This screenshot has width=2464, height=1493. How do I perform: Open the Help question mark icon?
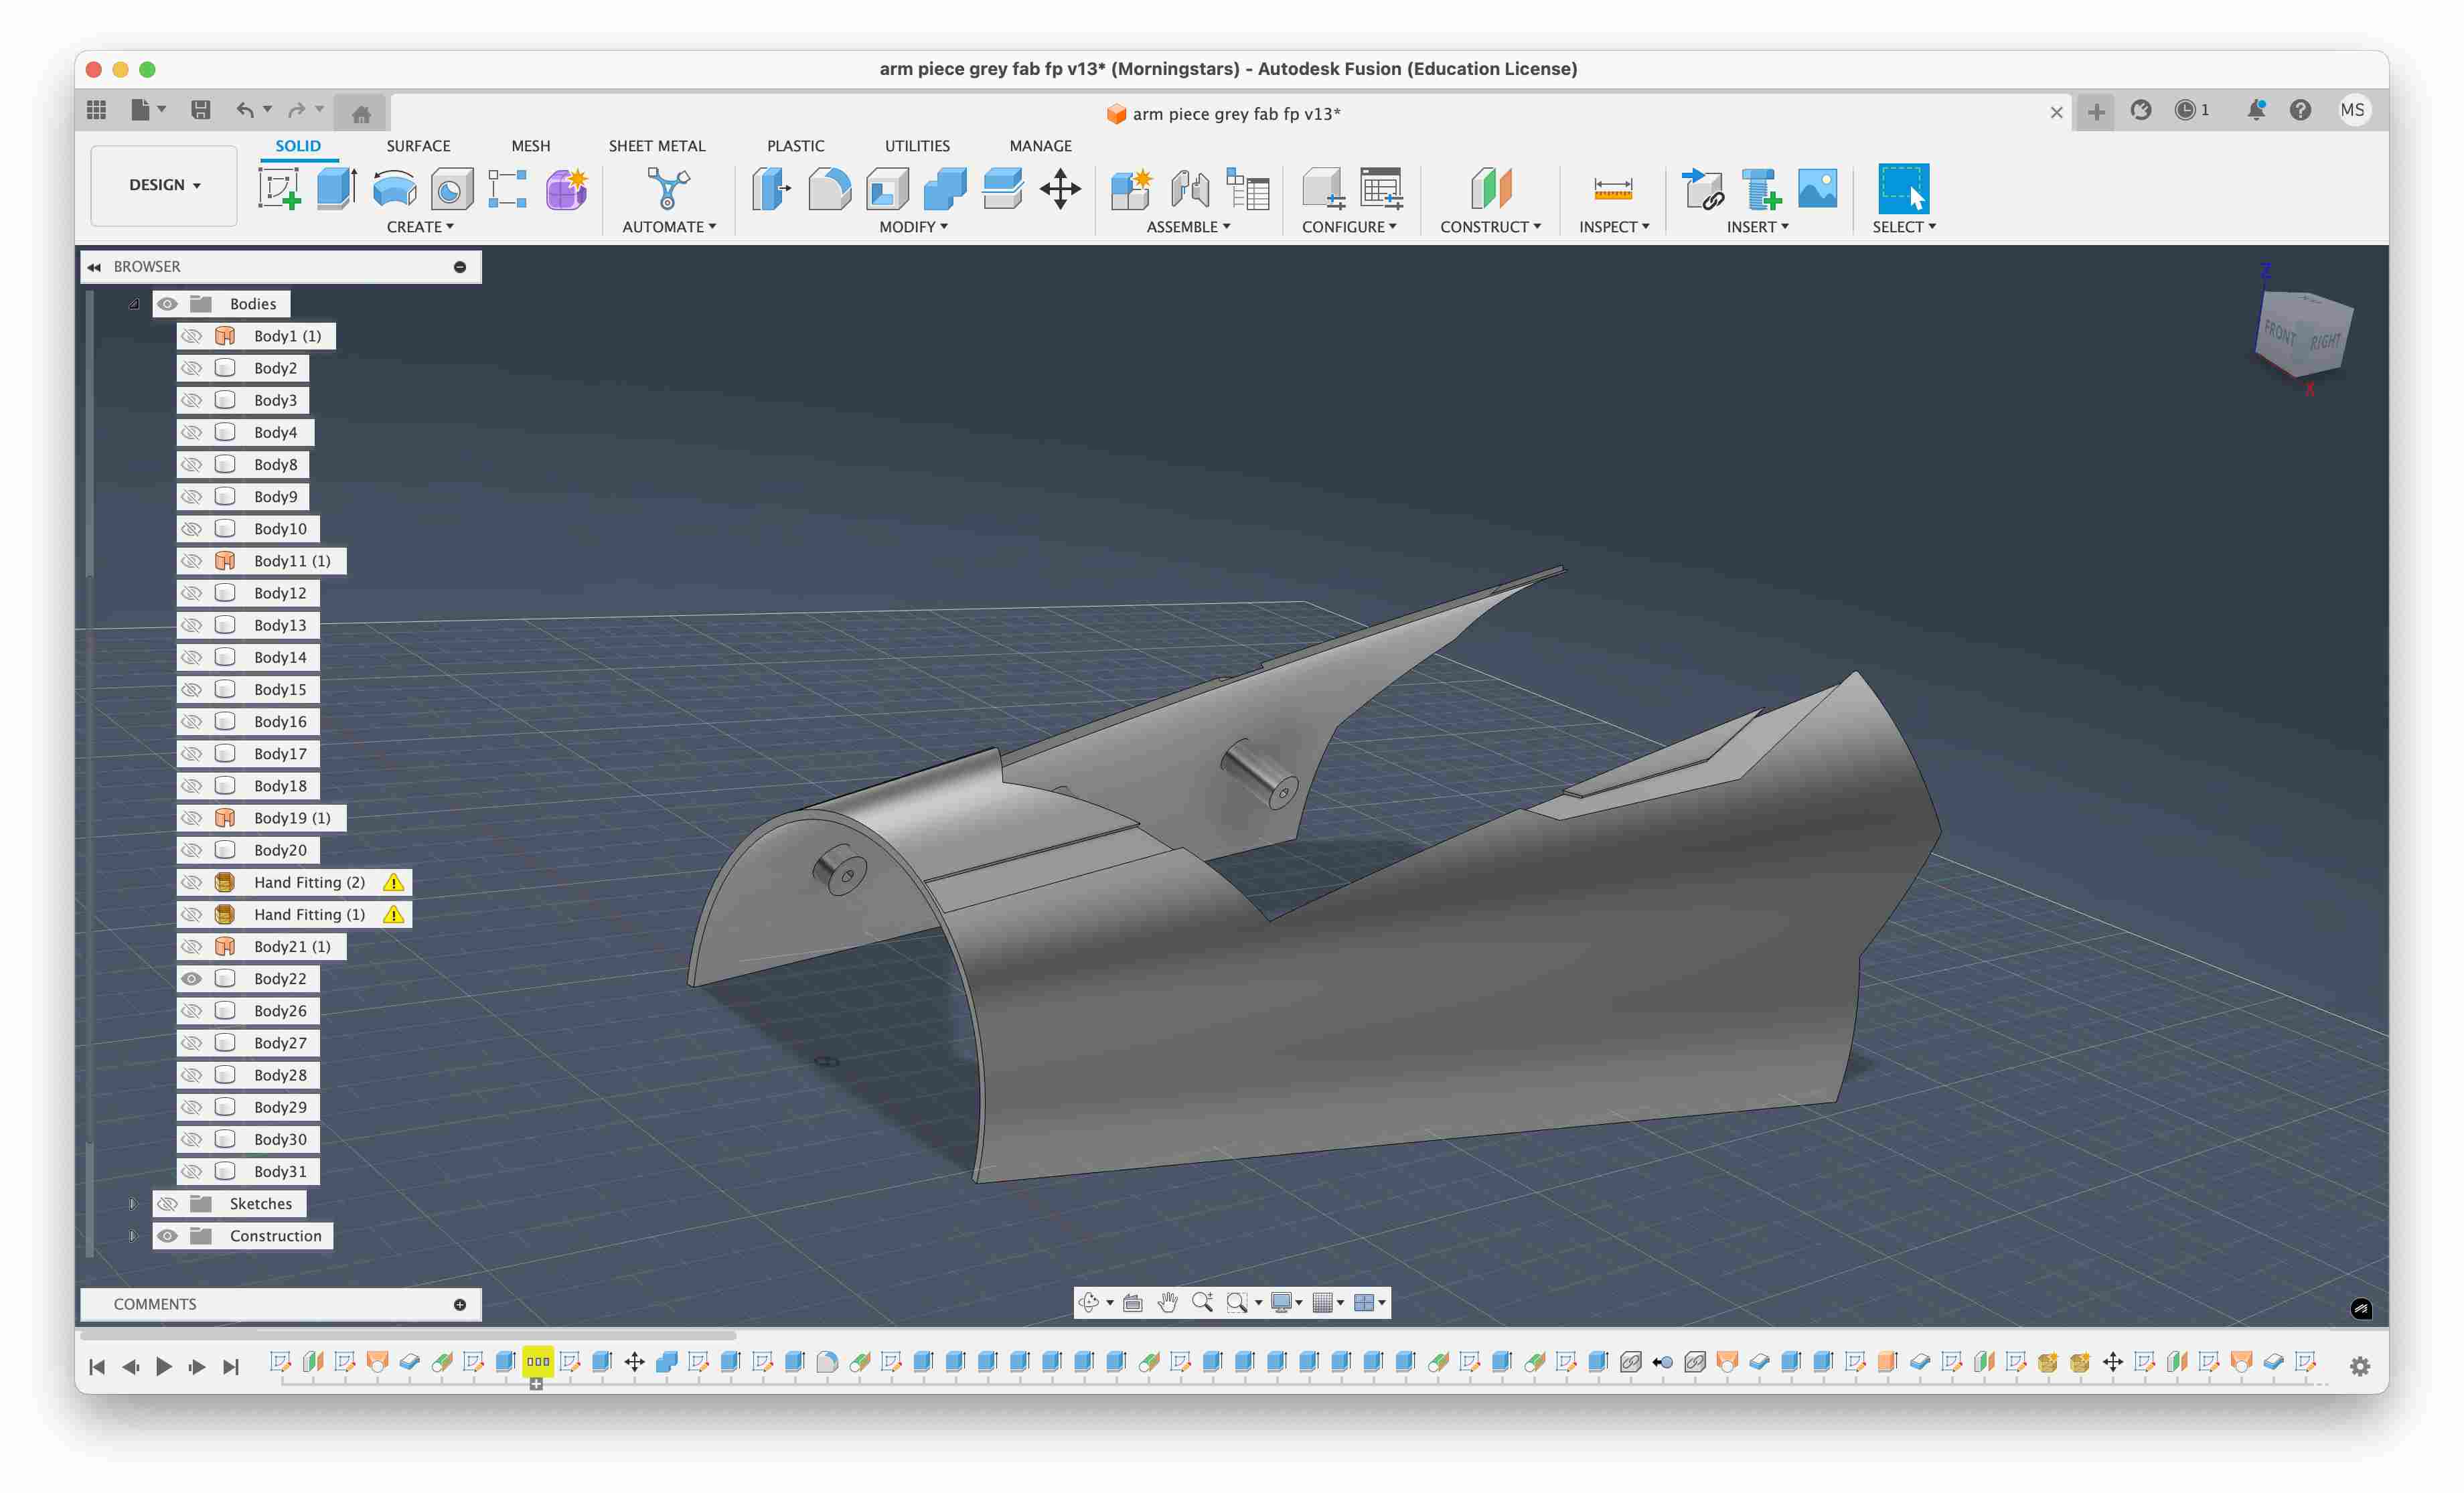click(2300, 110)
